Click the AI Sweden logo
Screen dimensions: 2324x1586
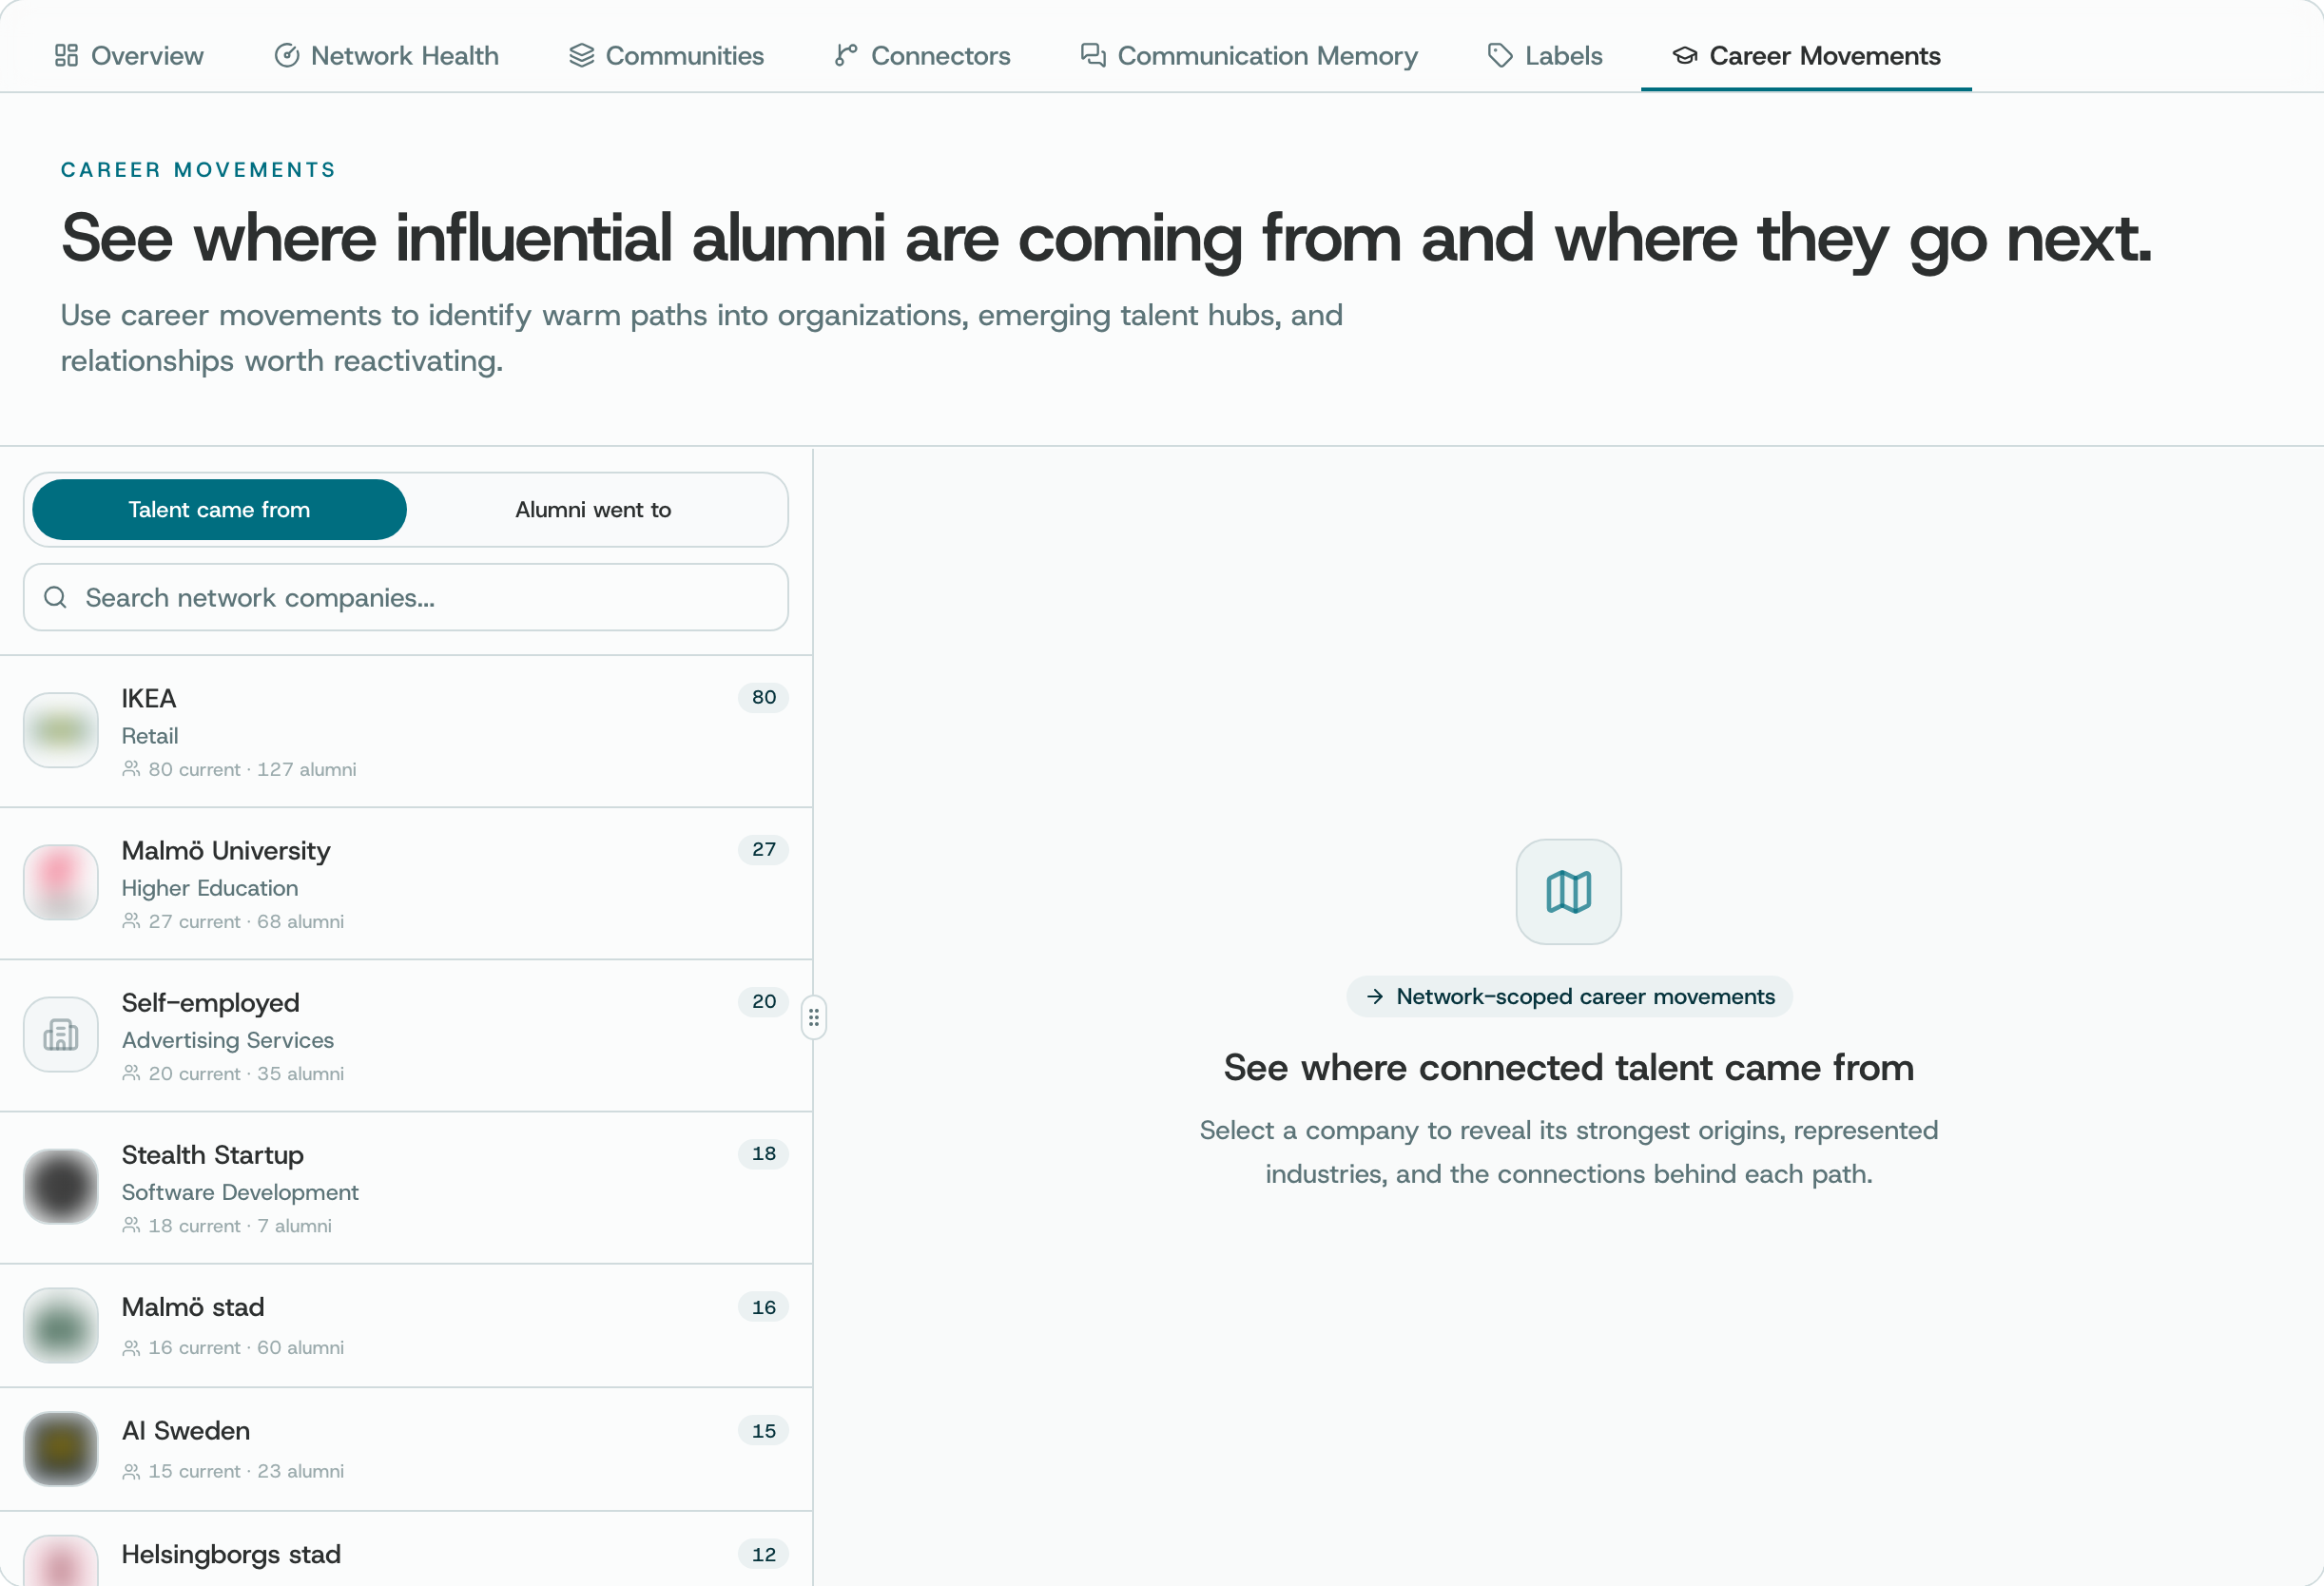pyautogui.click(x=61, y=1450)
